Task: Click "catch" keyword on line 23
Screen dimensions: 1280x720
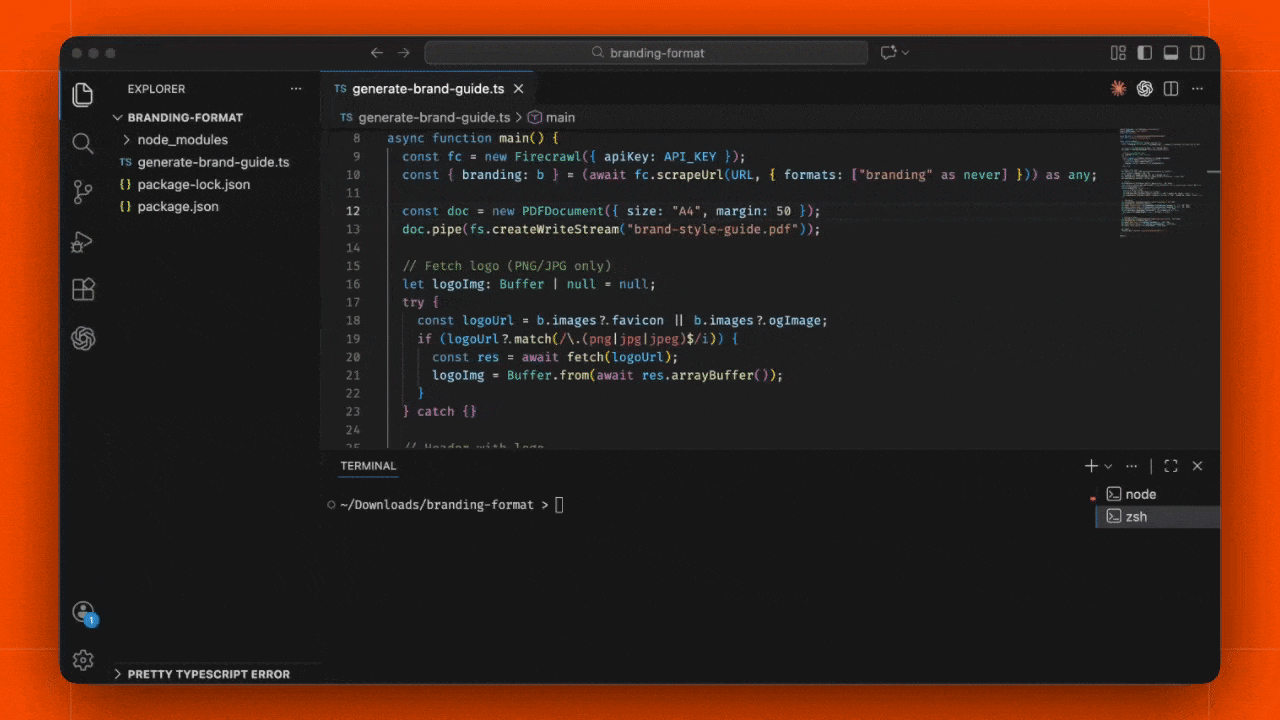Action: pos(436,411)
